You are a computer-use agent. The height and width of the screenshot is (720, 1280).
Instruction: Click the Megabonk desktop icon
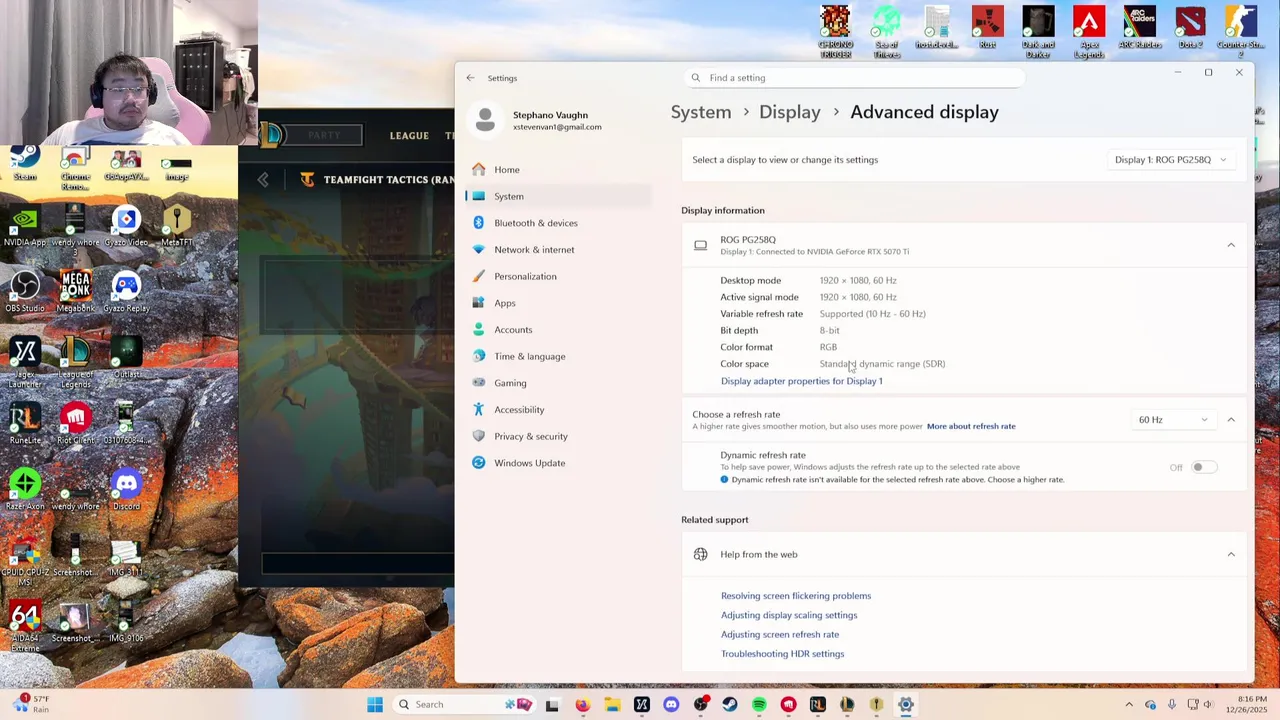point(75,292)
